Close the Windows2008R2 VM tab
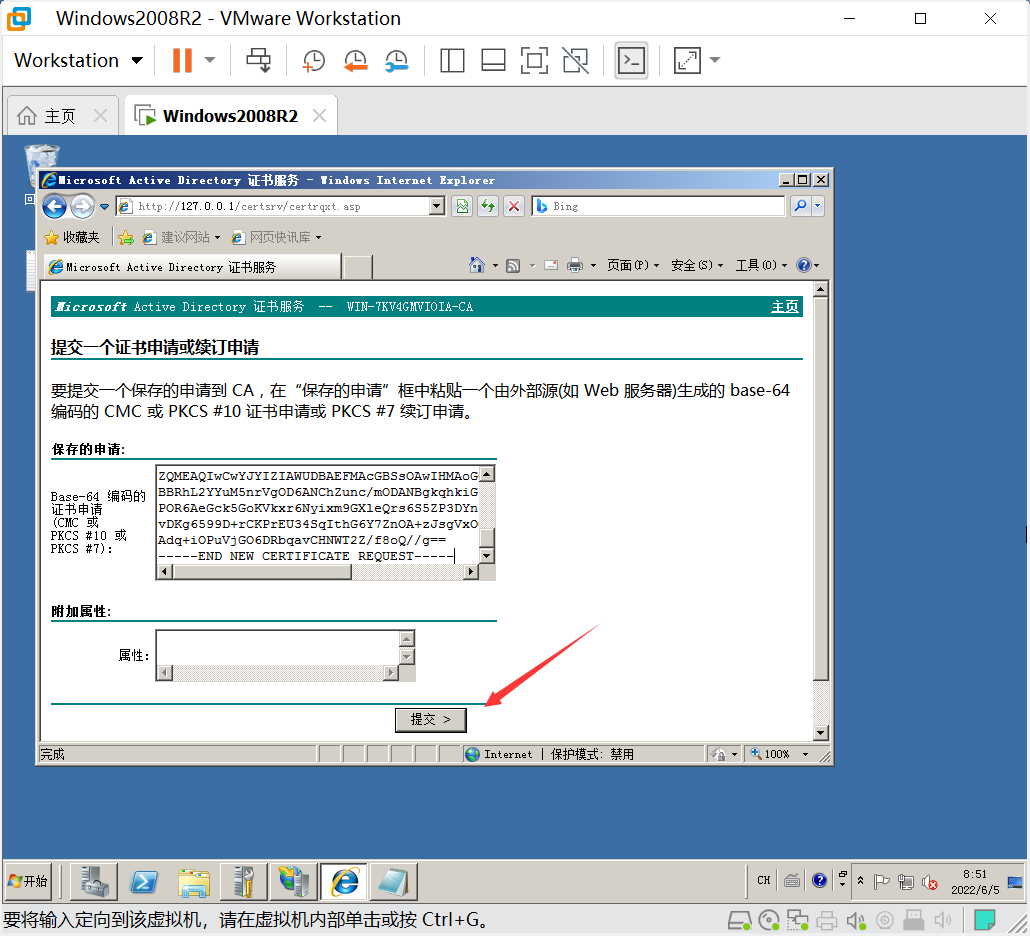1030x936 pixels. 320,116
